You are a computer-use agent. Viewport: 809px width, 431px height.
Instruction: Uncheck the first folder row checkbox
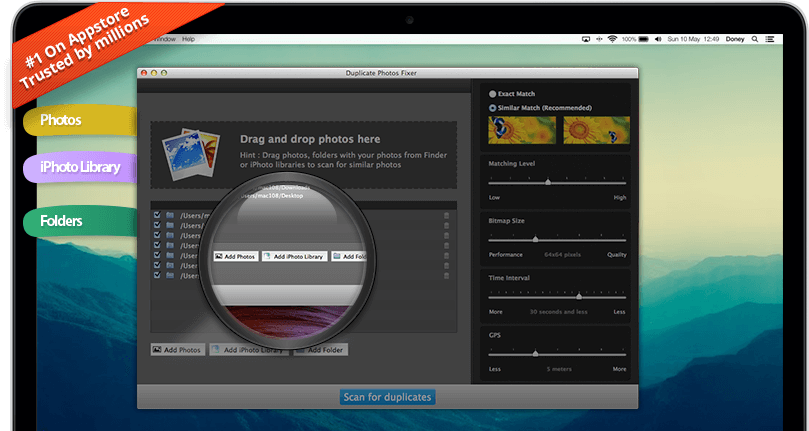point(157,215)
